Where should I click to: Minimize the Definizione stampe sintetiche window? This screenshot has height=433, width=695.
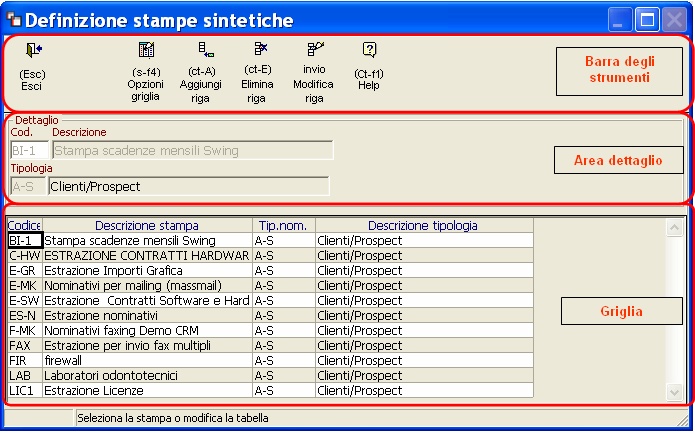click(x=620, y=20)
